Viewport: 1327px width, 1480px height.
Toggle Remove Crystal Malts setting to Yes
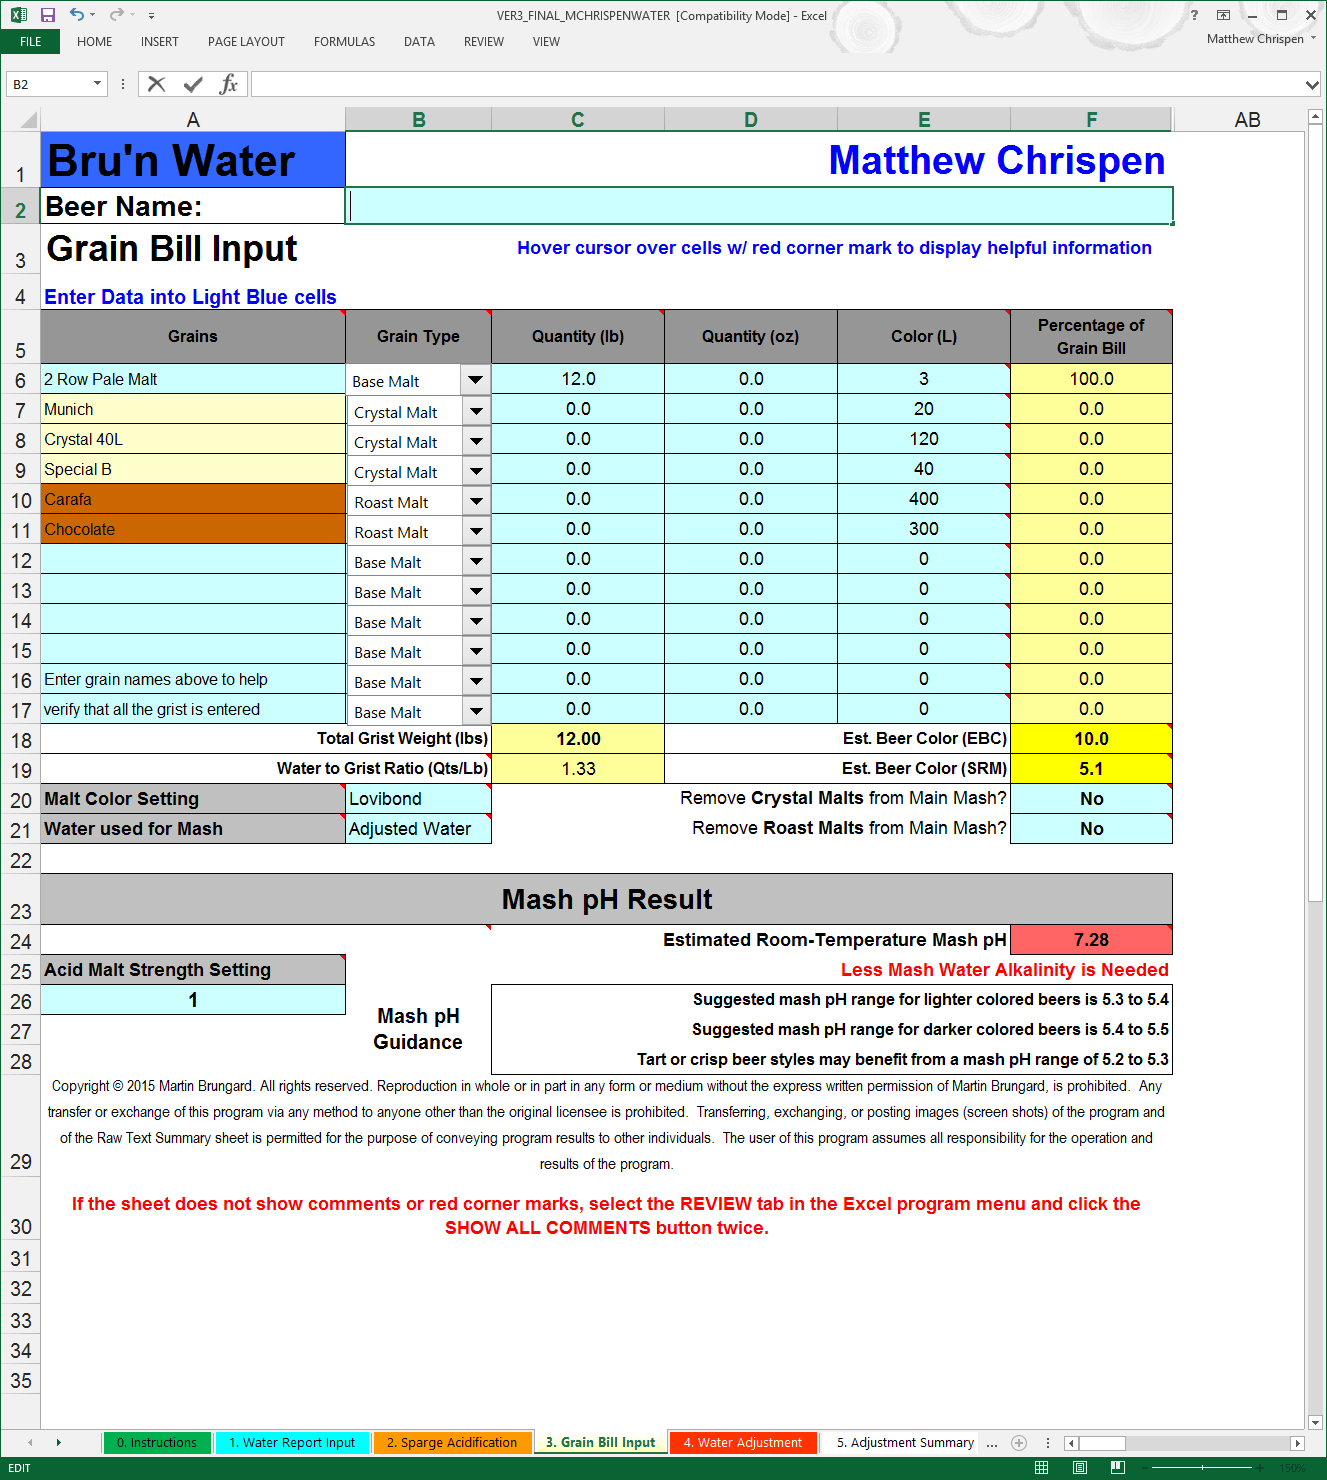pyautogui.click(x=1091, y=798)
